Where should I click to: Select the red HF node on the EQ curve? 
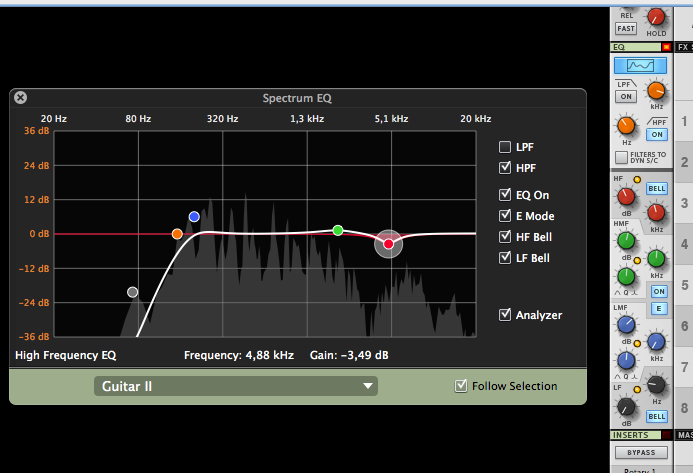[x=388, y=244]
